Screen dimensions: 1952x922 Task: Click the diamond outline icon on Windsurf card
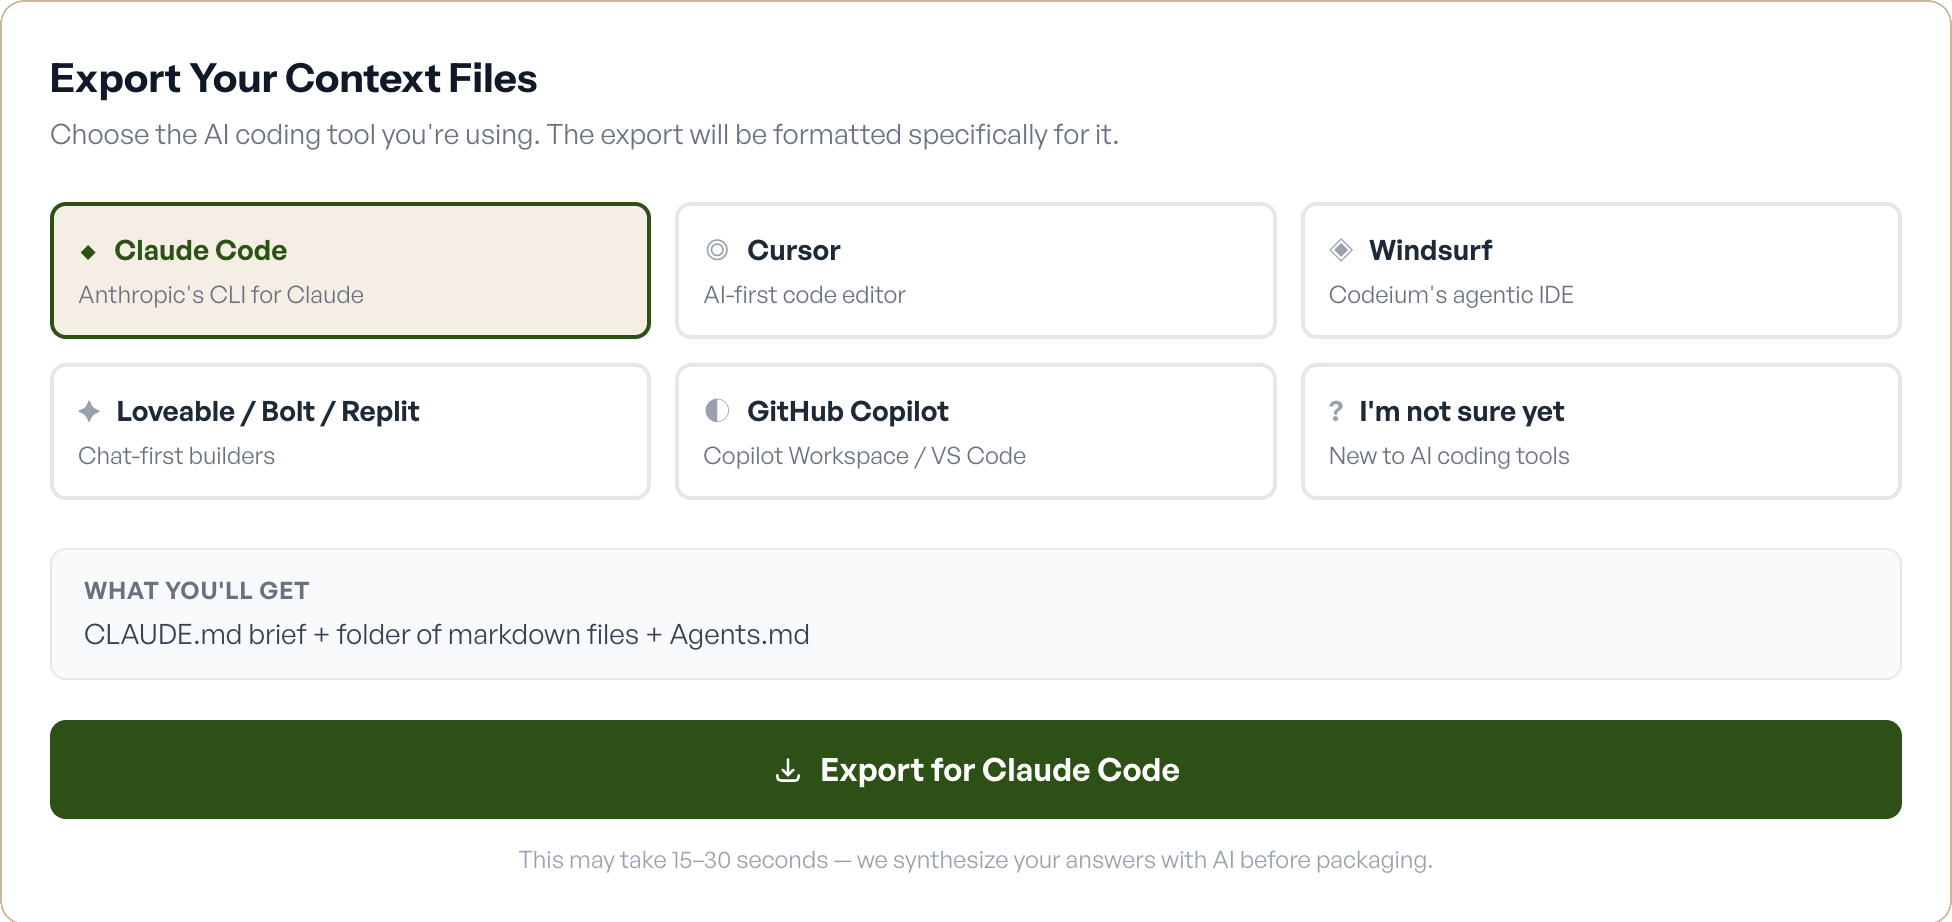click(1341, 250)
